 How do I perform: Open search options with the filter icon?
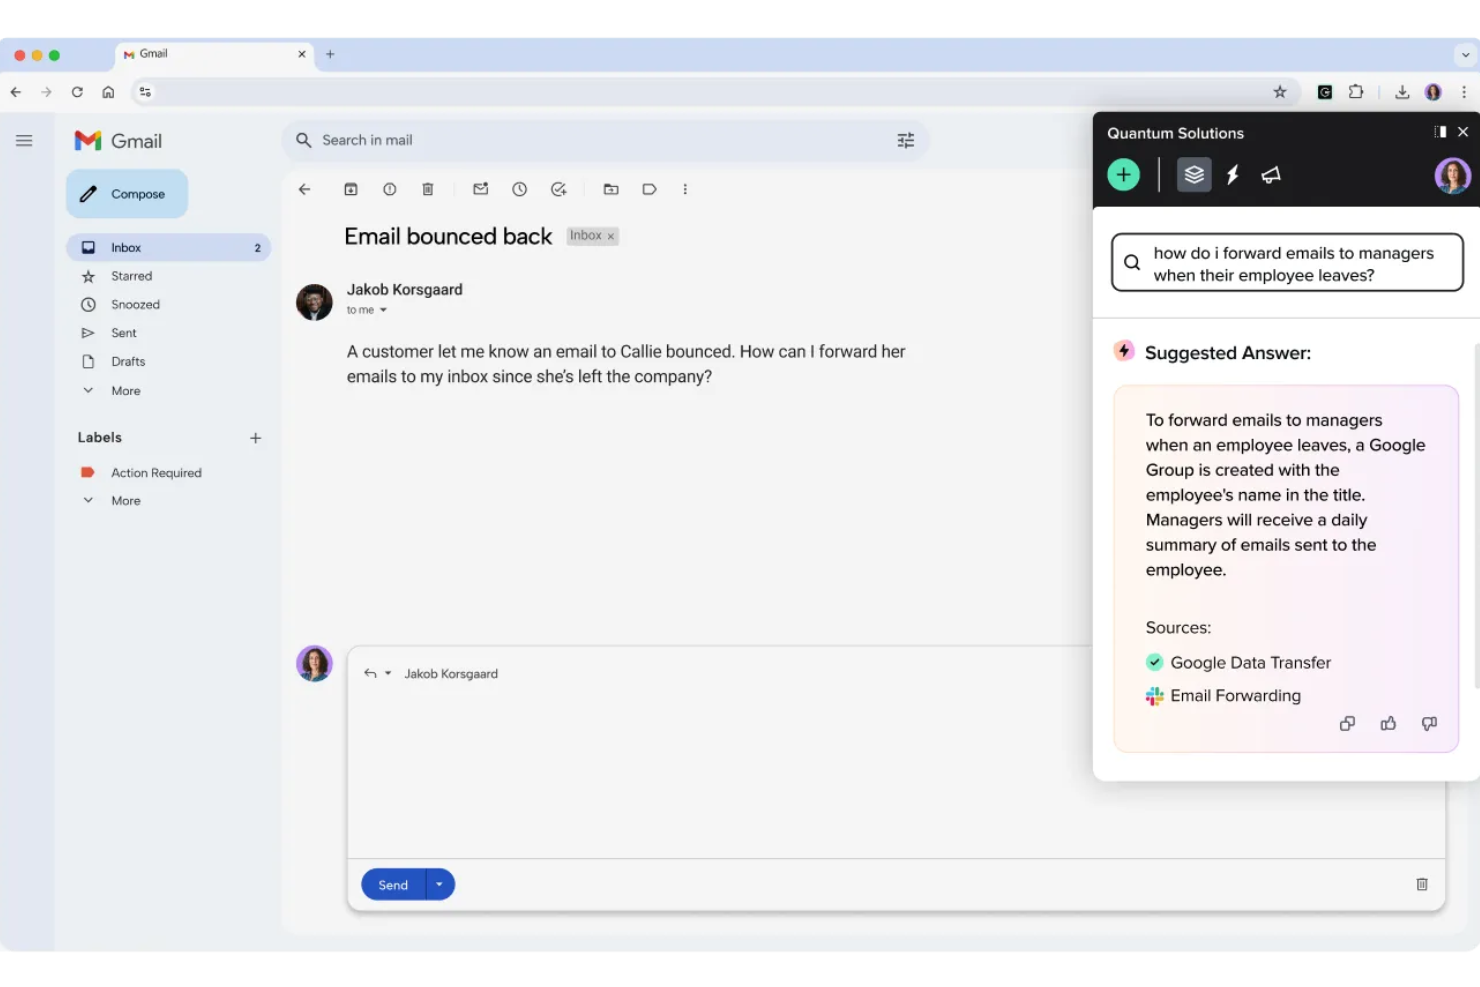point(906,140)
